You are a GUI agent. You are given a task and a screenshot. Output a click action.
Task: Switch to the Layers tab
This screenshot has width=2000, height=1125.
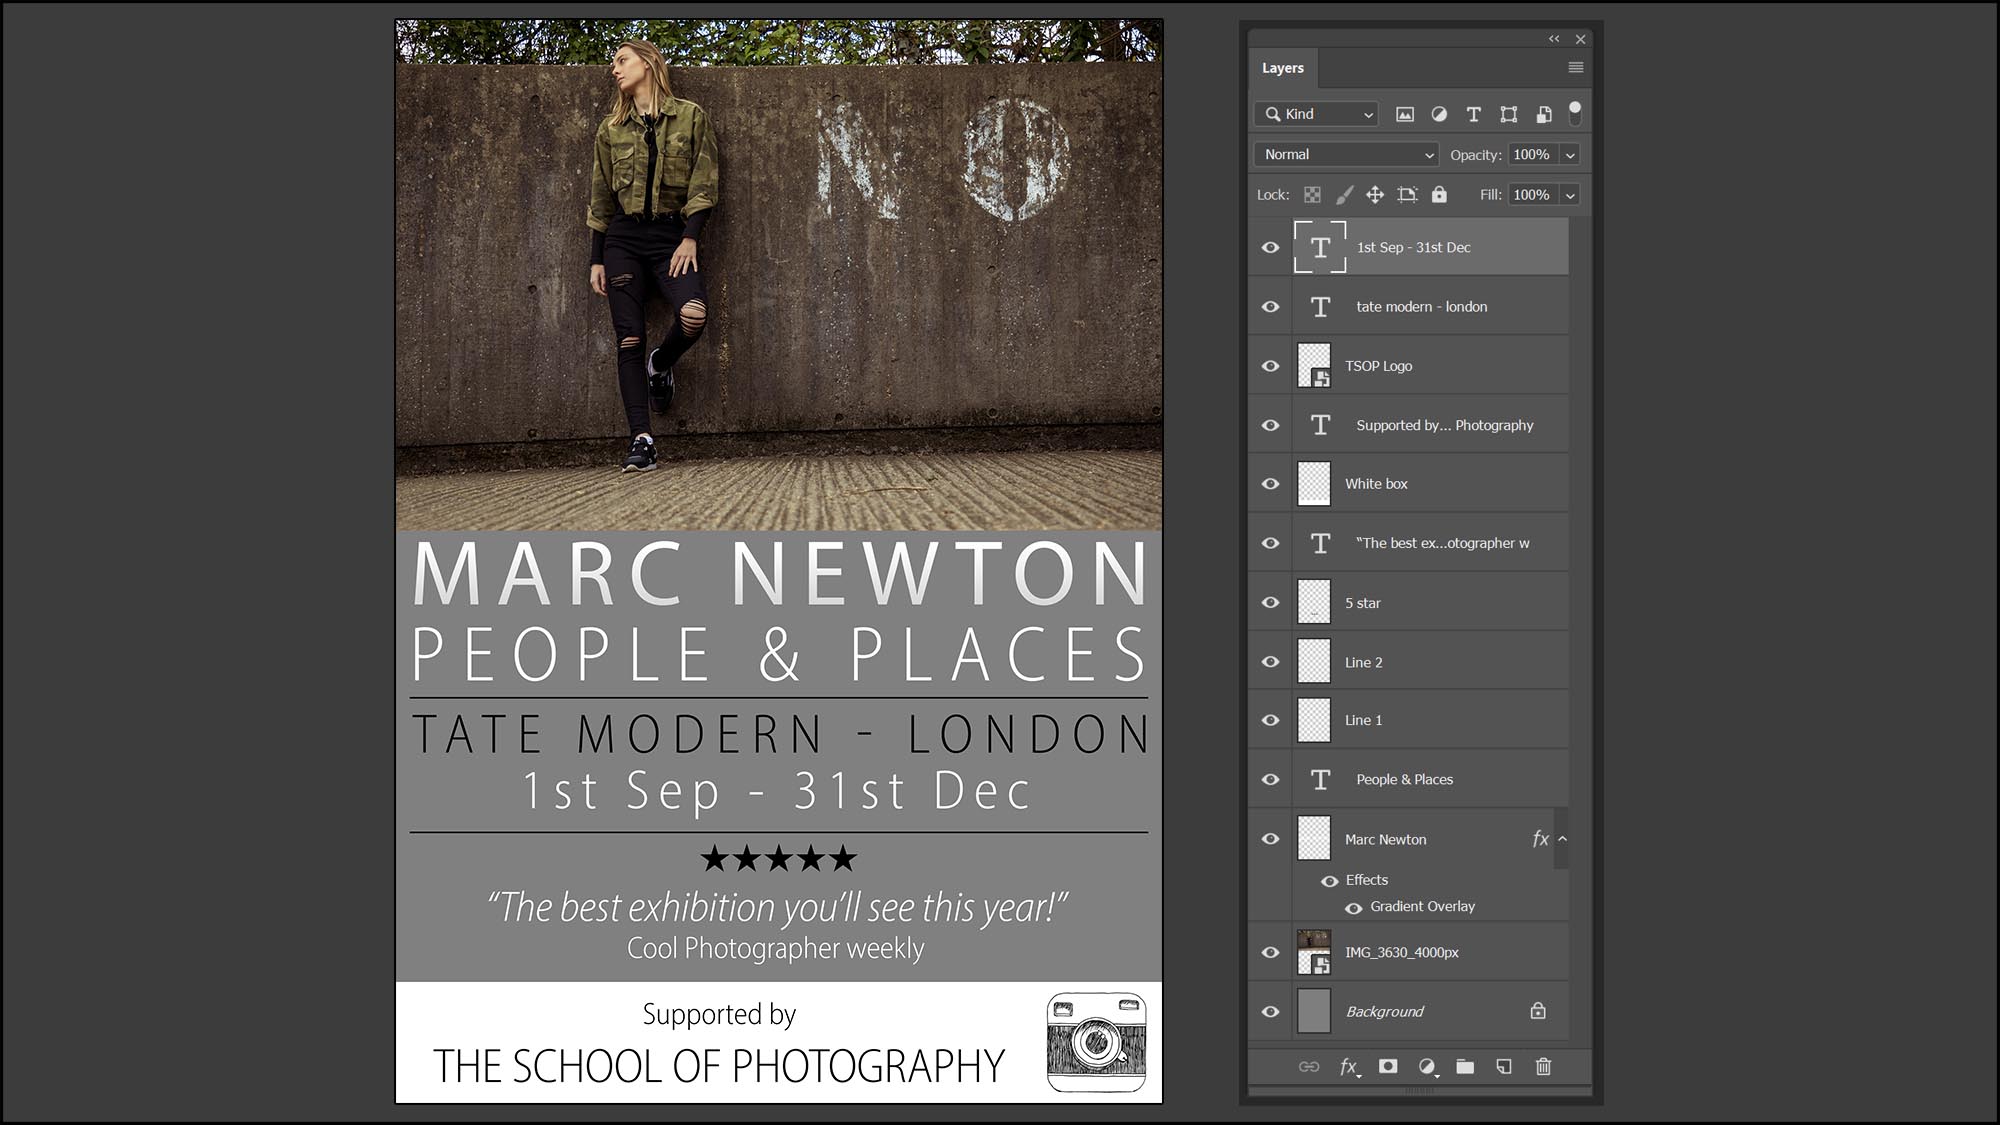[1283, 67]
